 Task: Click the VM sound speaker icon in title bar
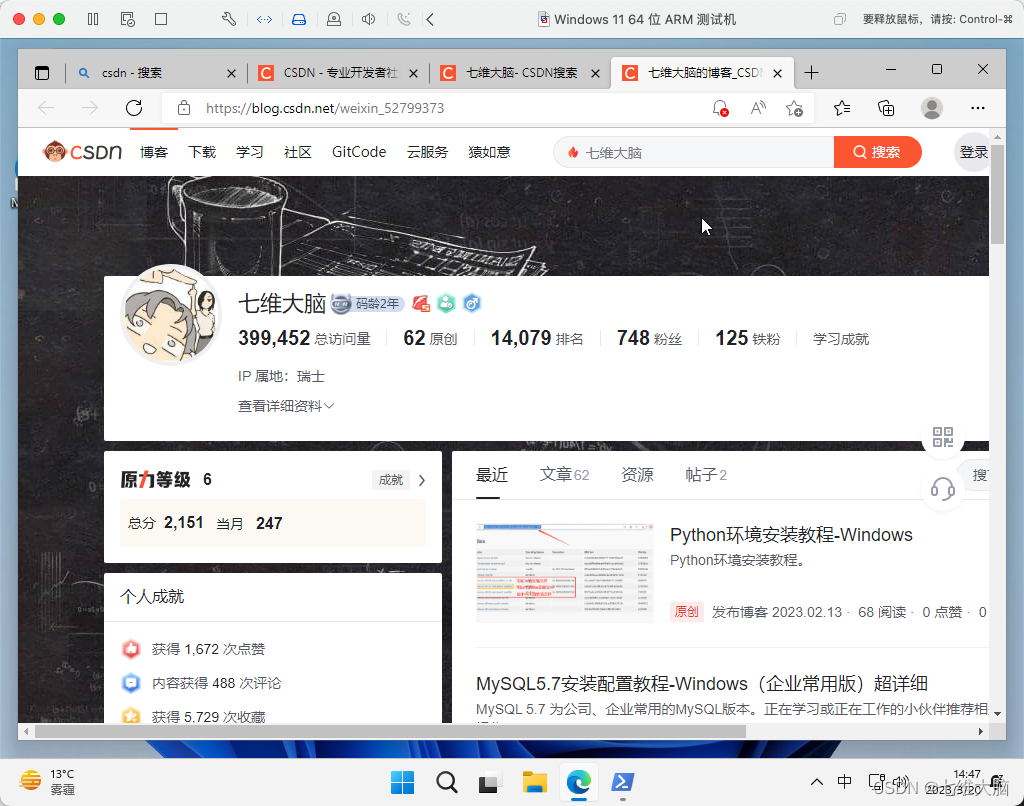368,19
